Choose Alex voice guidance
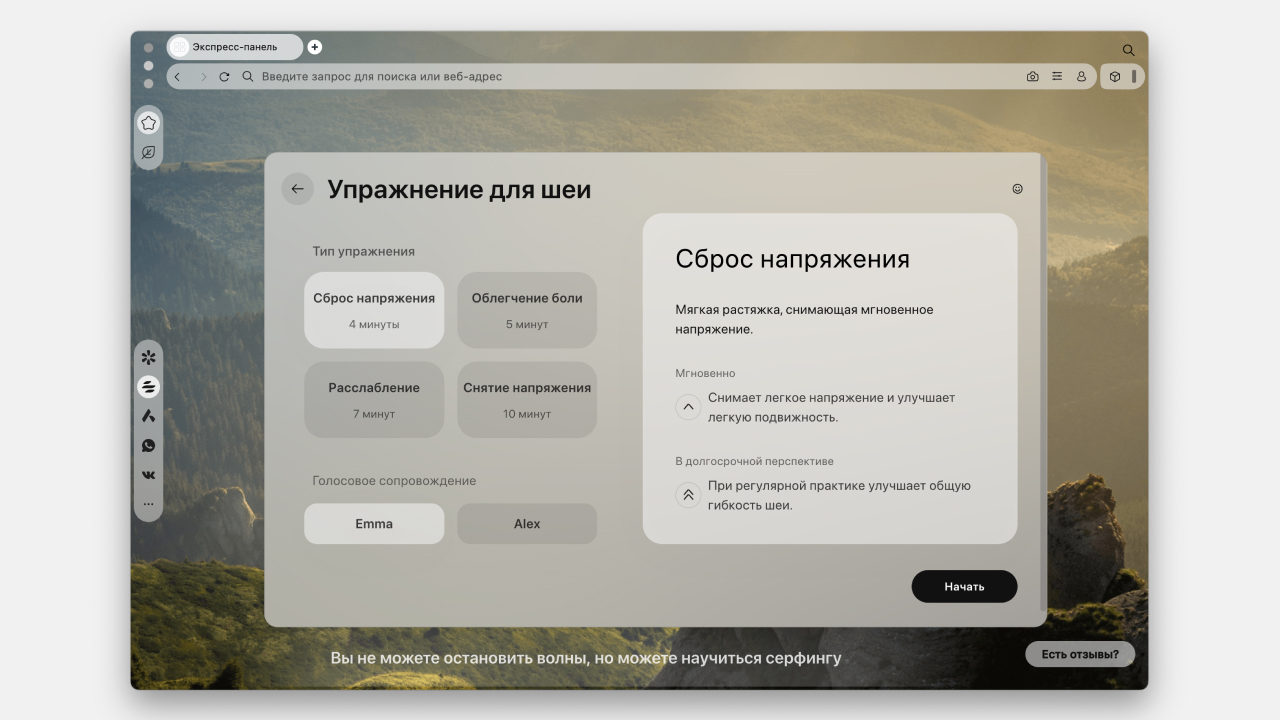1280x720 pixels. [527, 524]
